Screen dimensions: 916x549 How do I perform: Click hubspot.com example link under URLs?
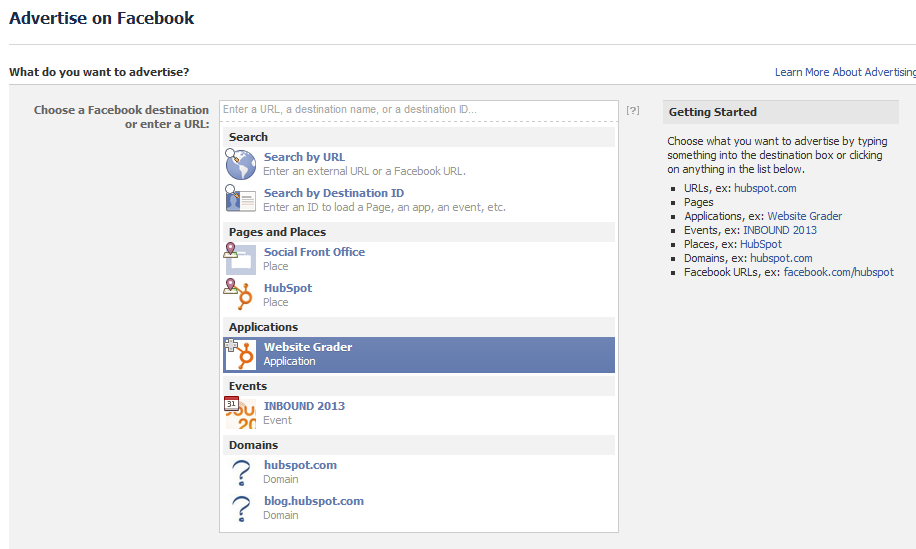(765, 188)
